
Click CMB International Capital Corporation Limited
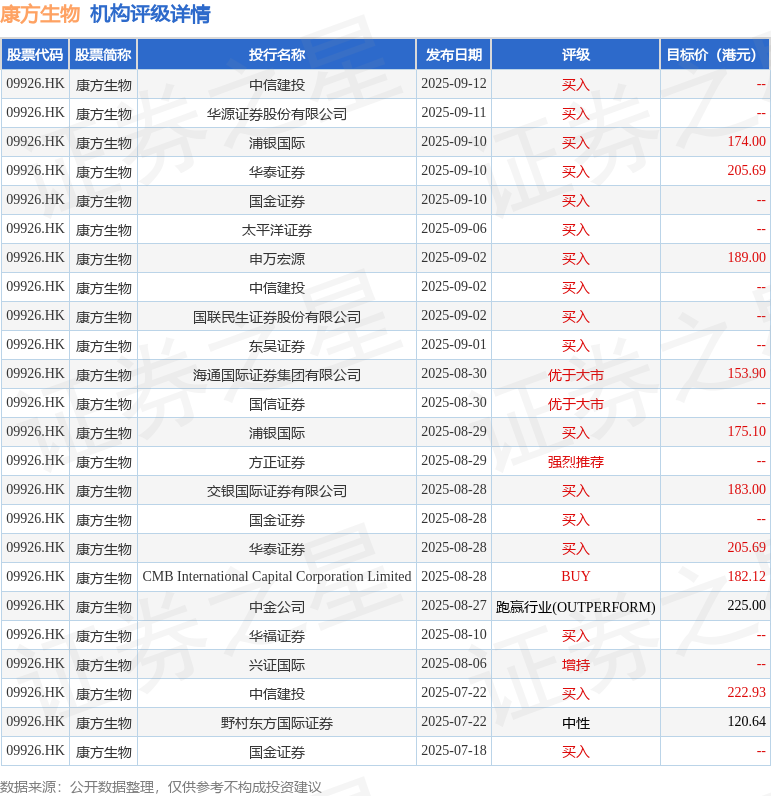(x=277, y=577)
